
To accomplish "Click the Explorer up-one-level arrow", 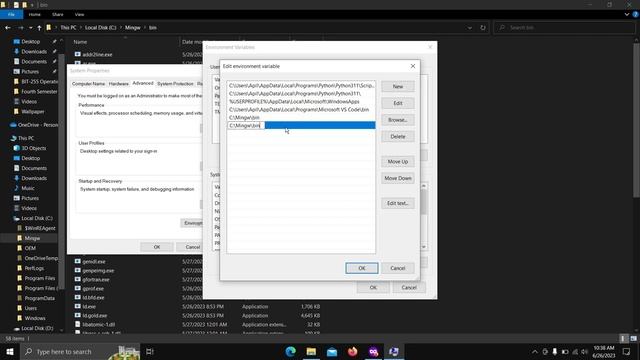I will tap(39, 28).
